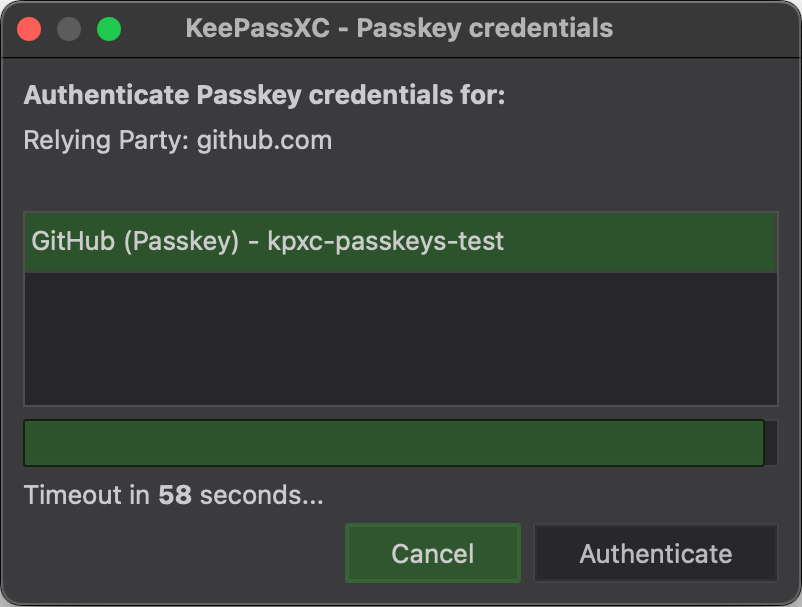Click the GitHub (Passkey) words in entry

coord(135,241)
